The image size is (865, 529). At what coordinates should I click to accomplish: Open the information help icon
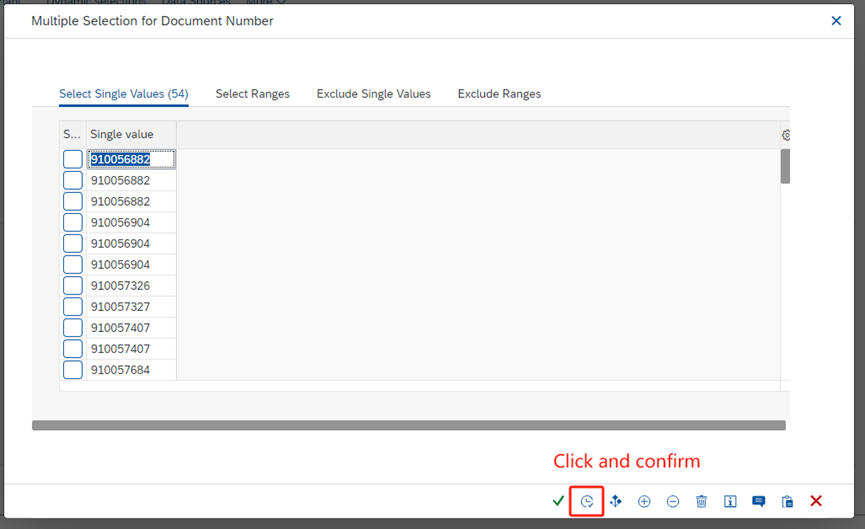(x=730, y=501)
